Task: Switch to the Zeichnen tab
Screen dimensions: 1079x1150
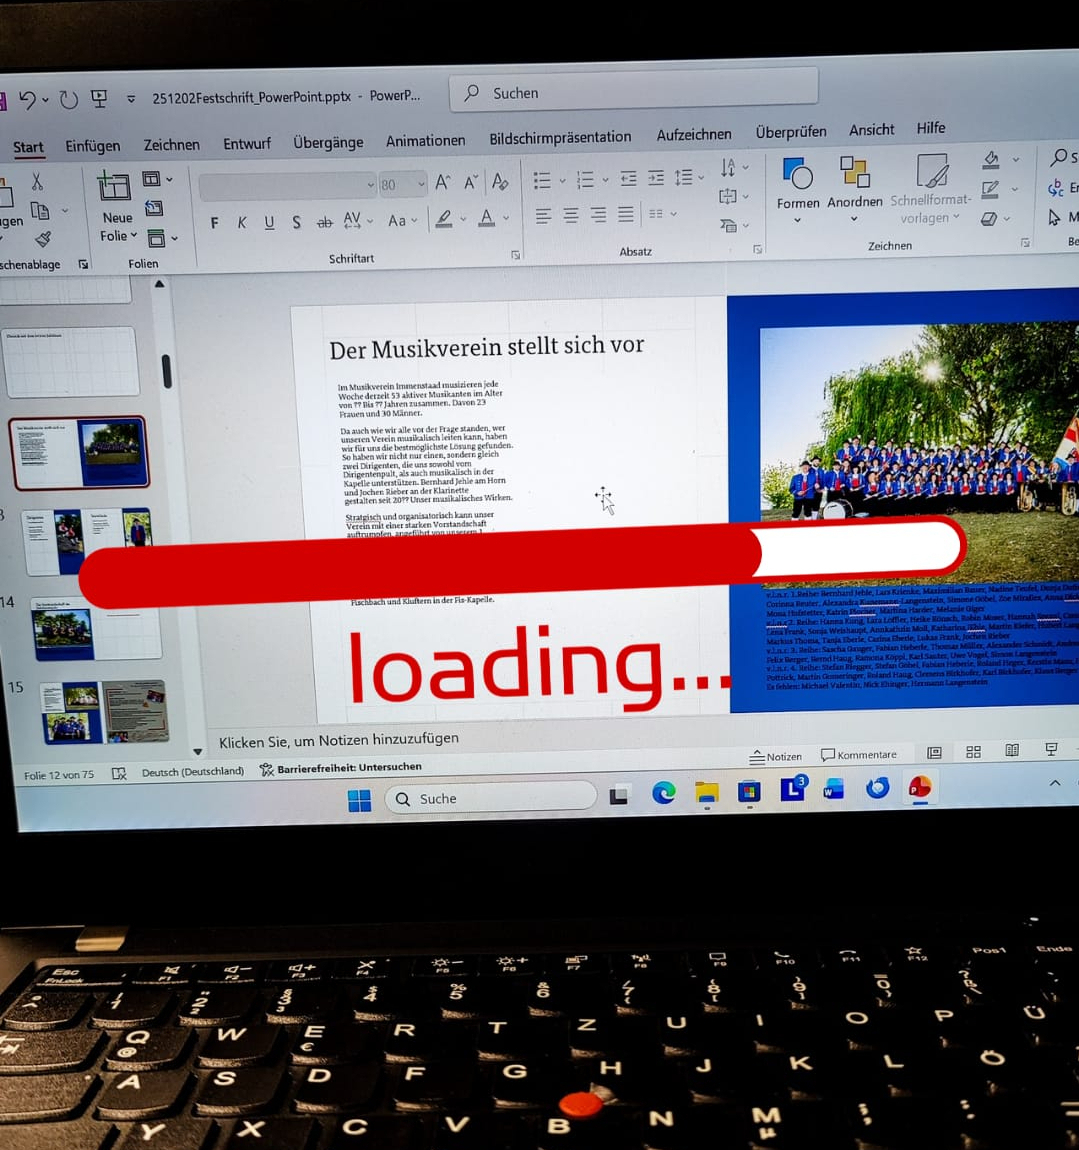Action: pos(172,145)
